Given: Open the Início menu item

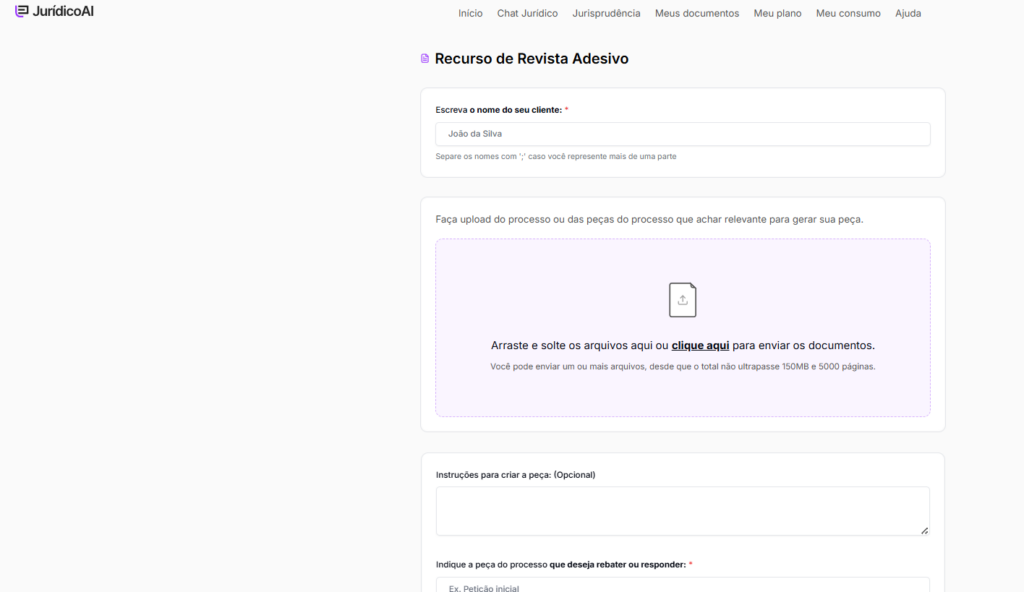Looking at the screenshot, I should tap(470, 13).
